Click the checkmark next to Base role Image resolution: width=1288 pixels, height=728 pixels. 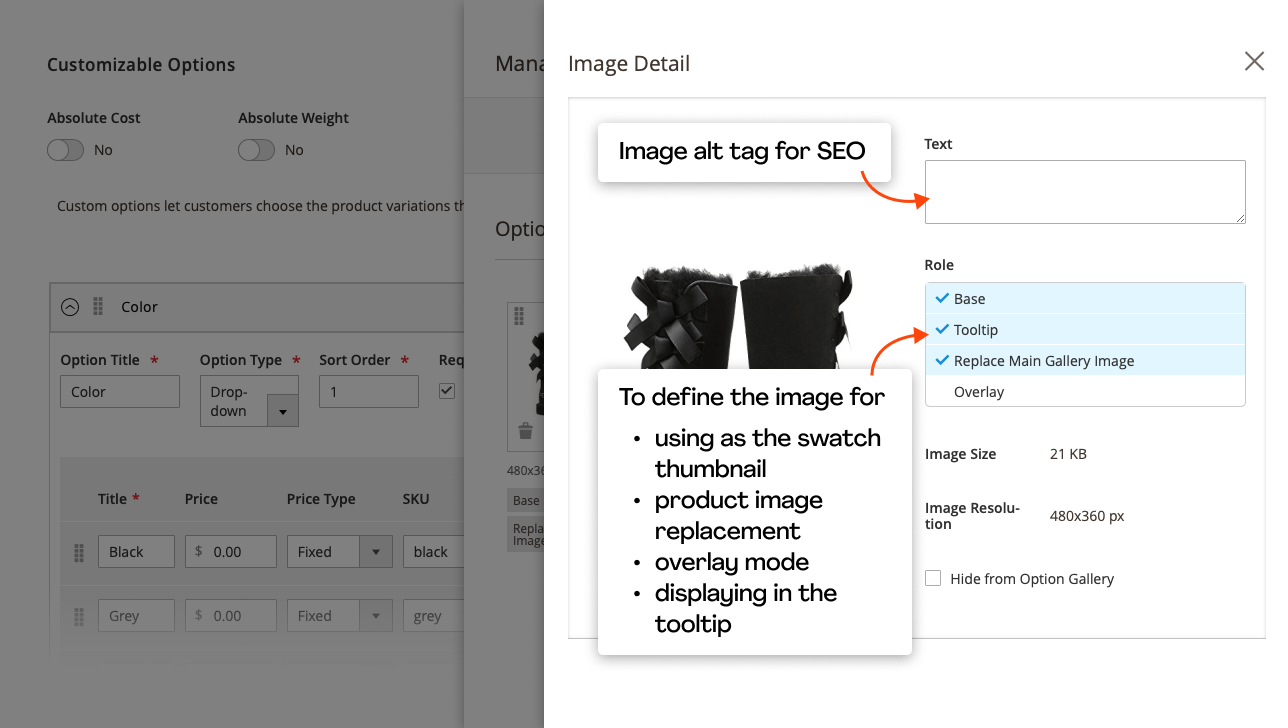coord(941,298)
